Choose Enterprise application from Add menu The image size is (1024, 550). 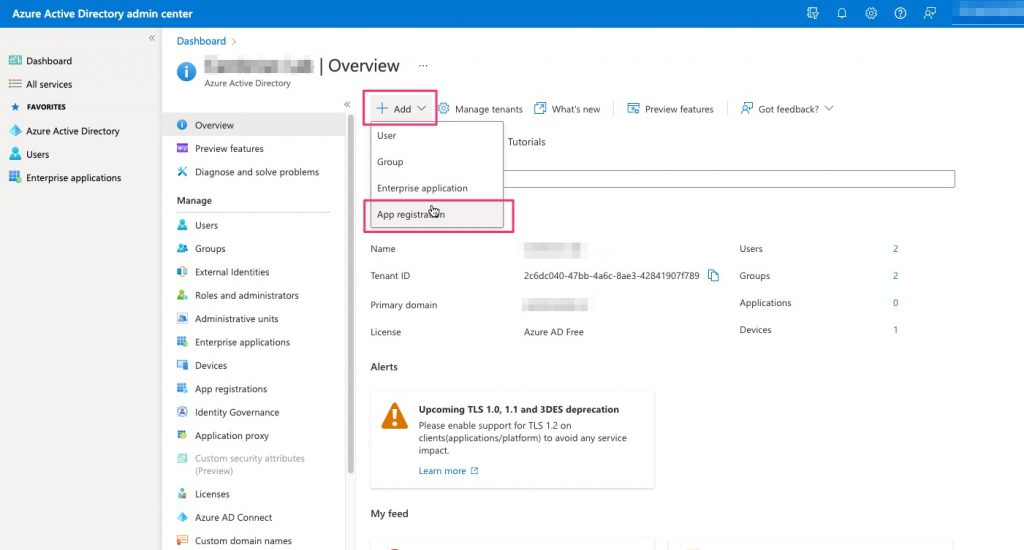coord(437,188)
